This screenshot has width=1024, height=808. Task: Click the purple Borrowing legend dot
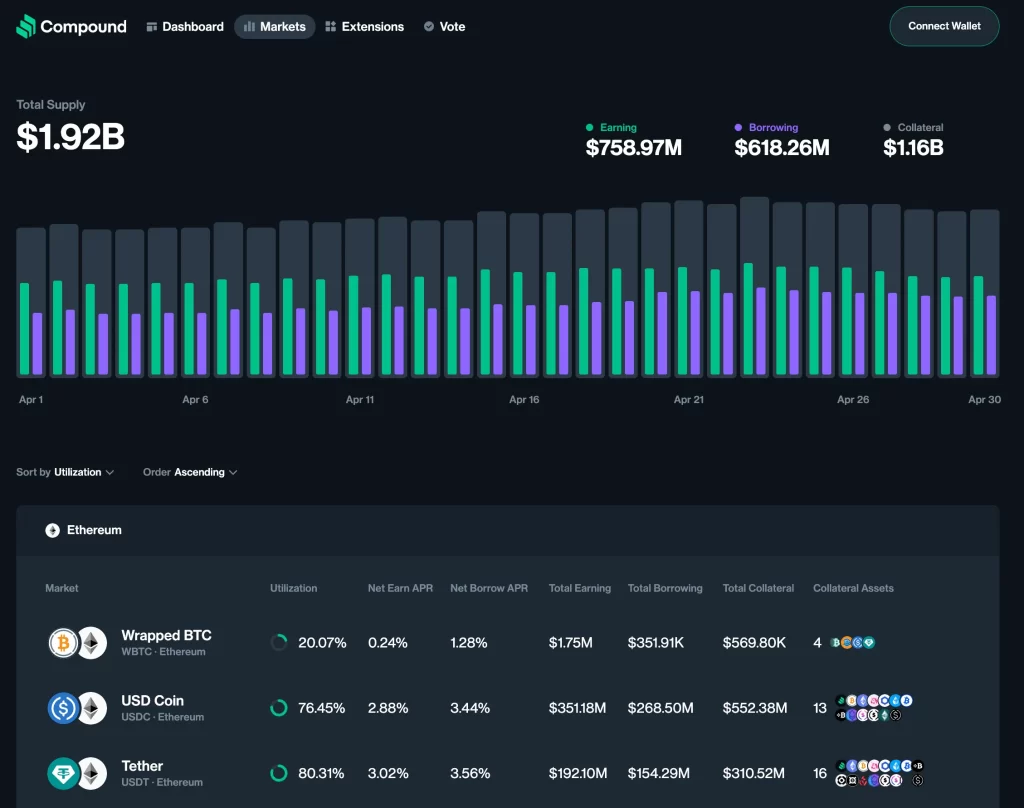(x=738, y=127)
